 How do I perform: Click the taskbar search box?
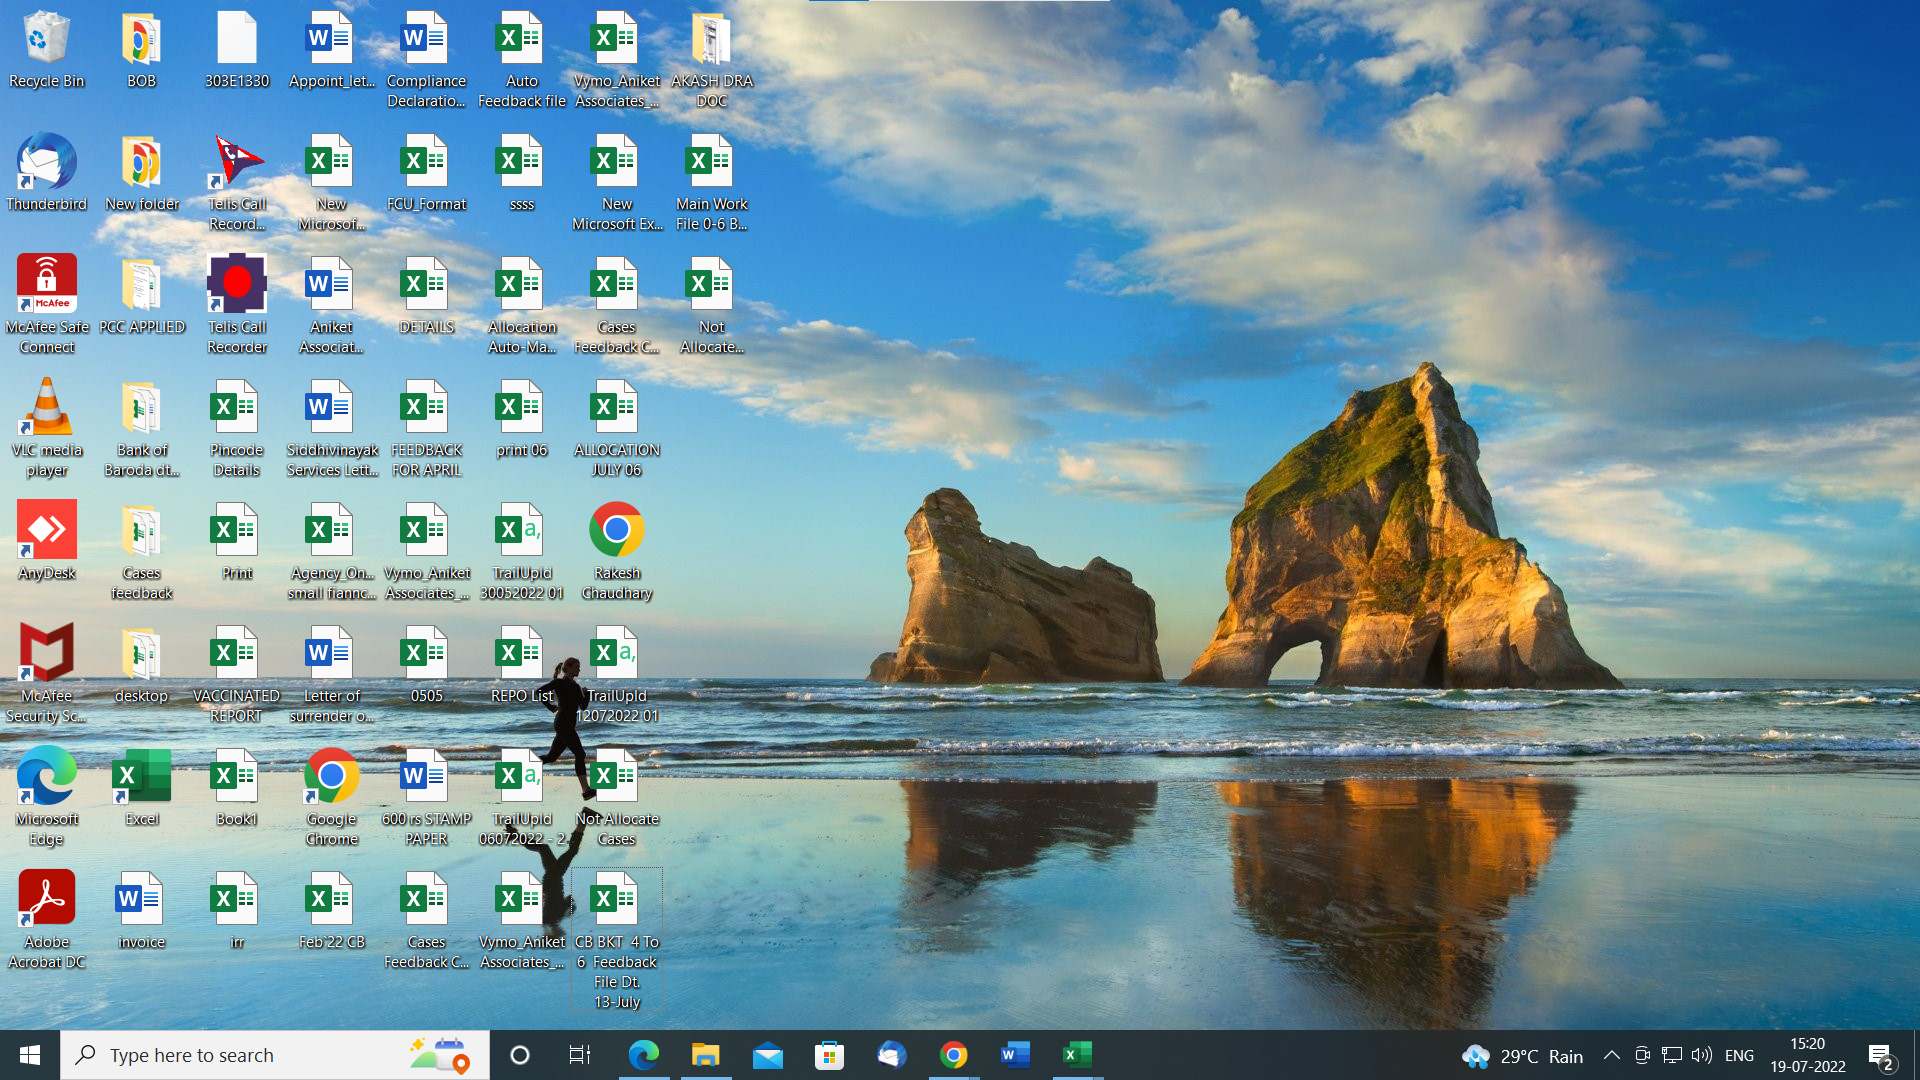coord(250,1055)
